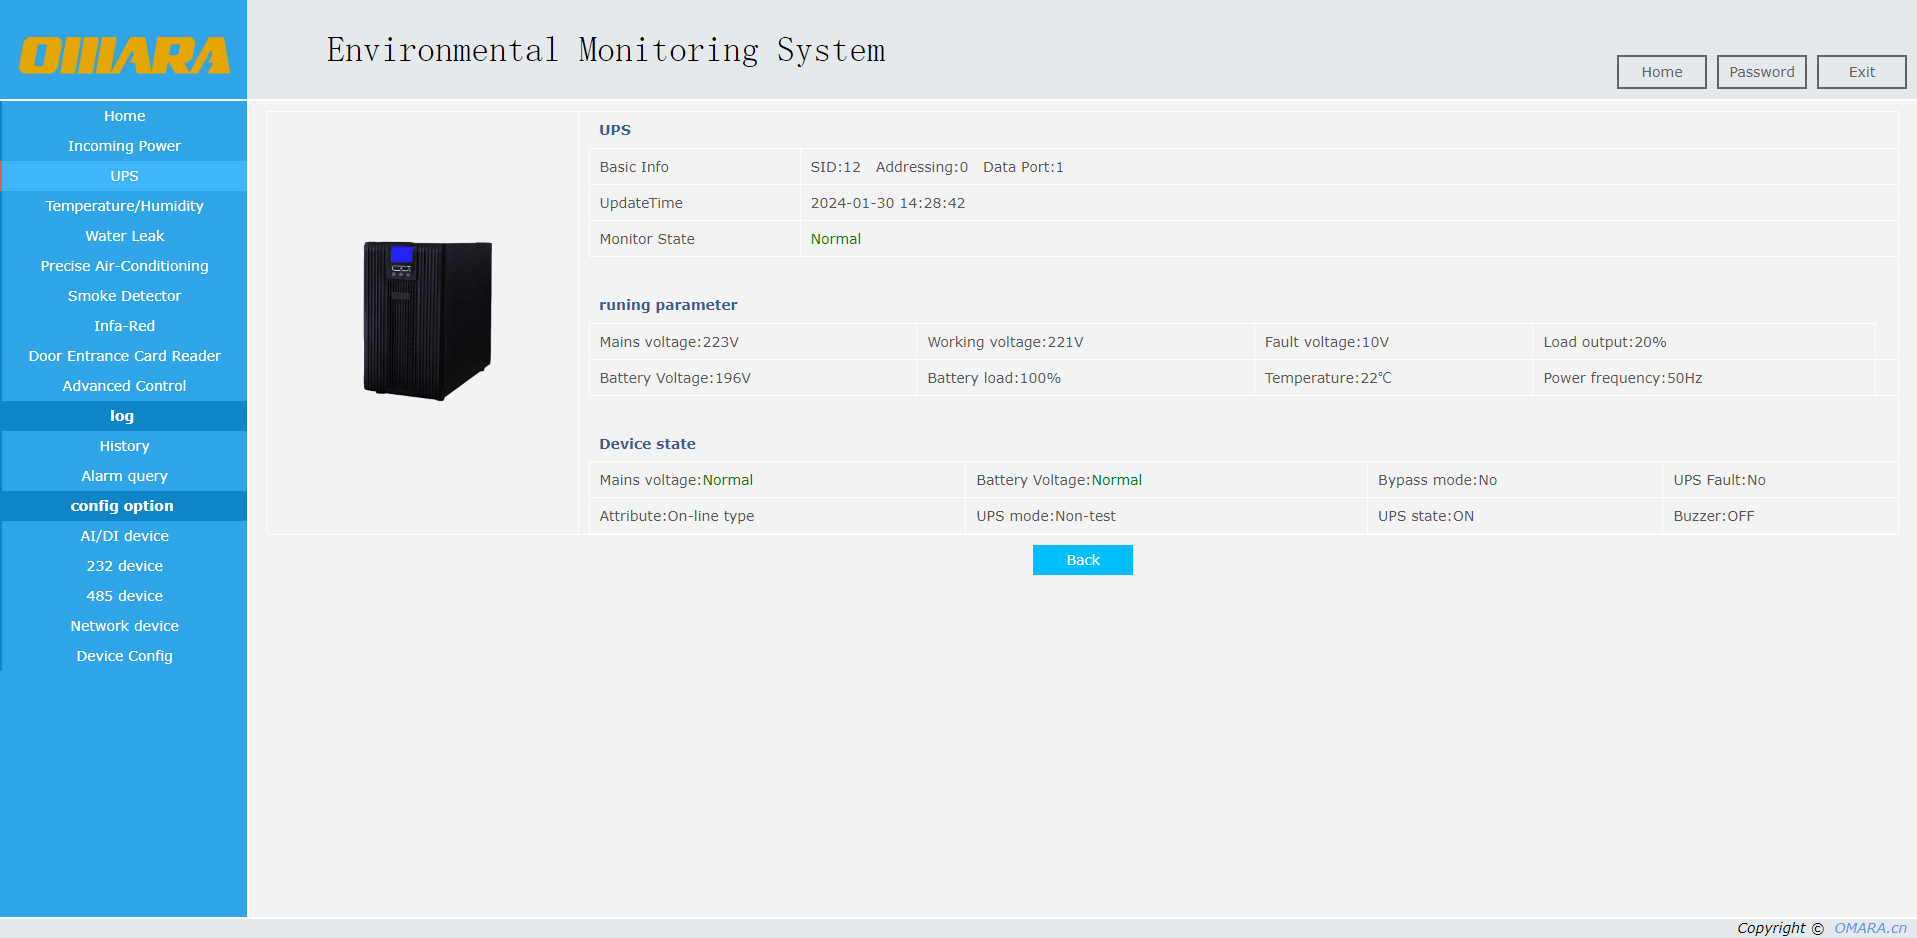Screen dimensions: 1917x938
Task: Click the Password button
Action: [x=1761, y=72]
